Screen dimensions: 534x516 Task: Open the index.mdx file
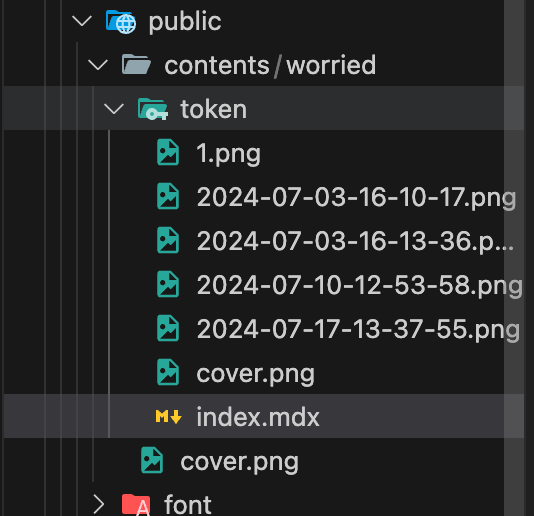[258, 417]
